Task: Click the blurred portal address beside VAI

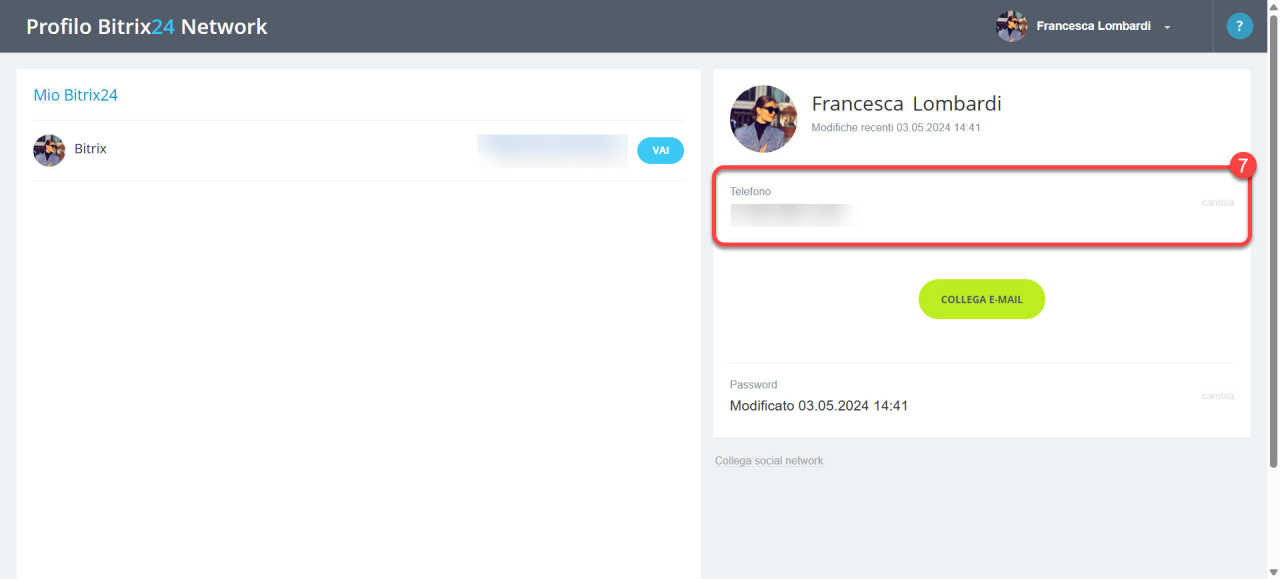Action: pos(552,150)
